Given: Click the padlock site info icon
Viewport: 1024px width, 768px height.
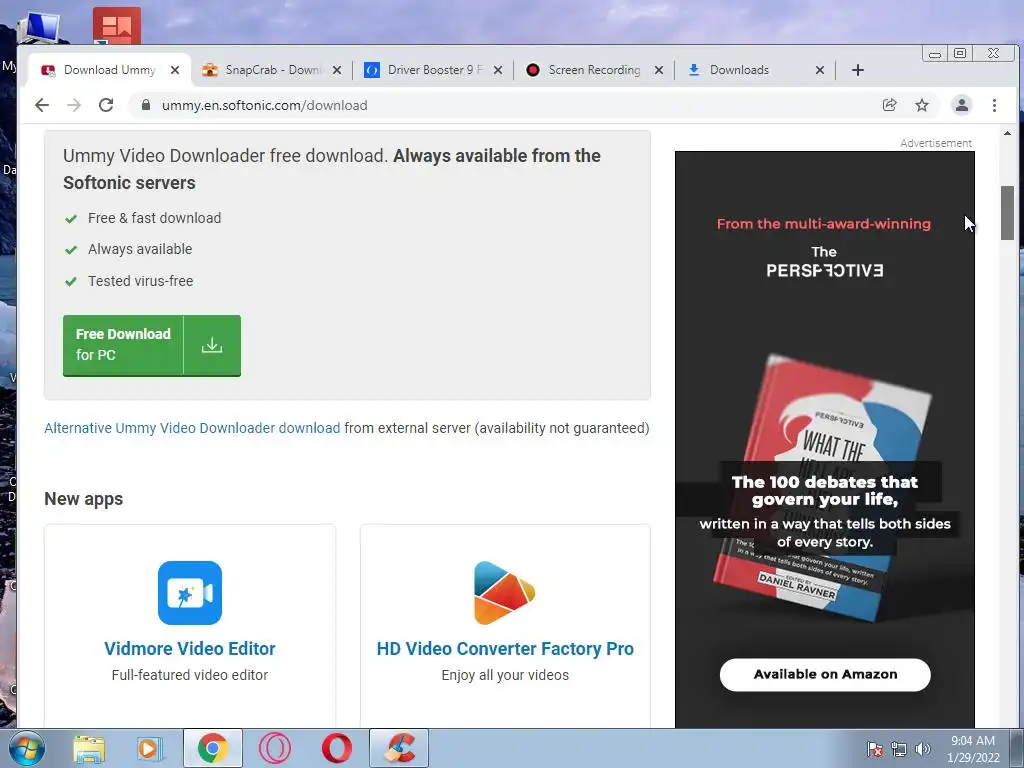Looking at the screenshot, I should pos(146,105).
